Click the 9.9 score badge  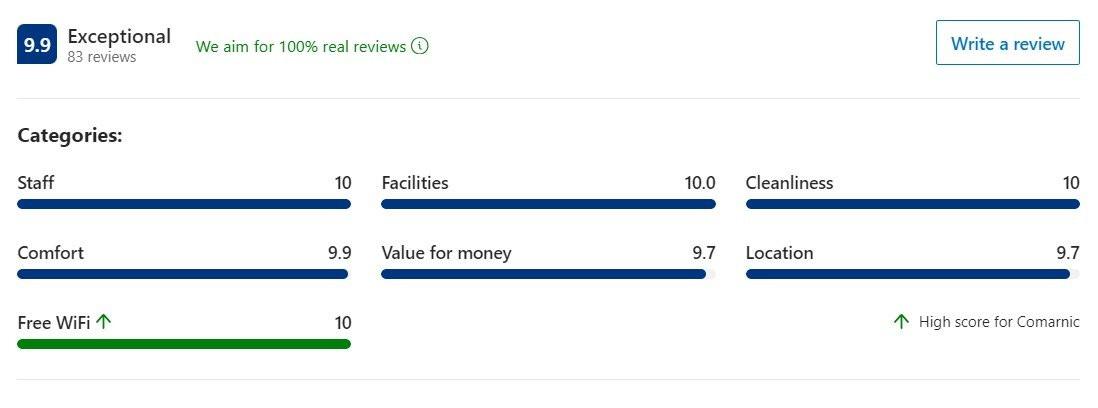pyautogui.click(x=36, y=45)
